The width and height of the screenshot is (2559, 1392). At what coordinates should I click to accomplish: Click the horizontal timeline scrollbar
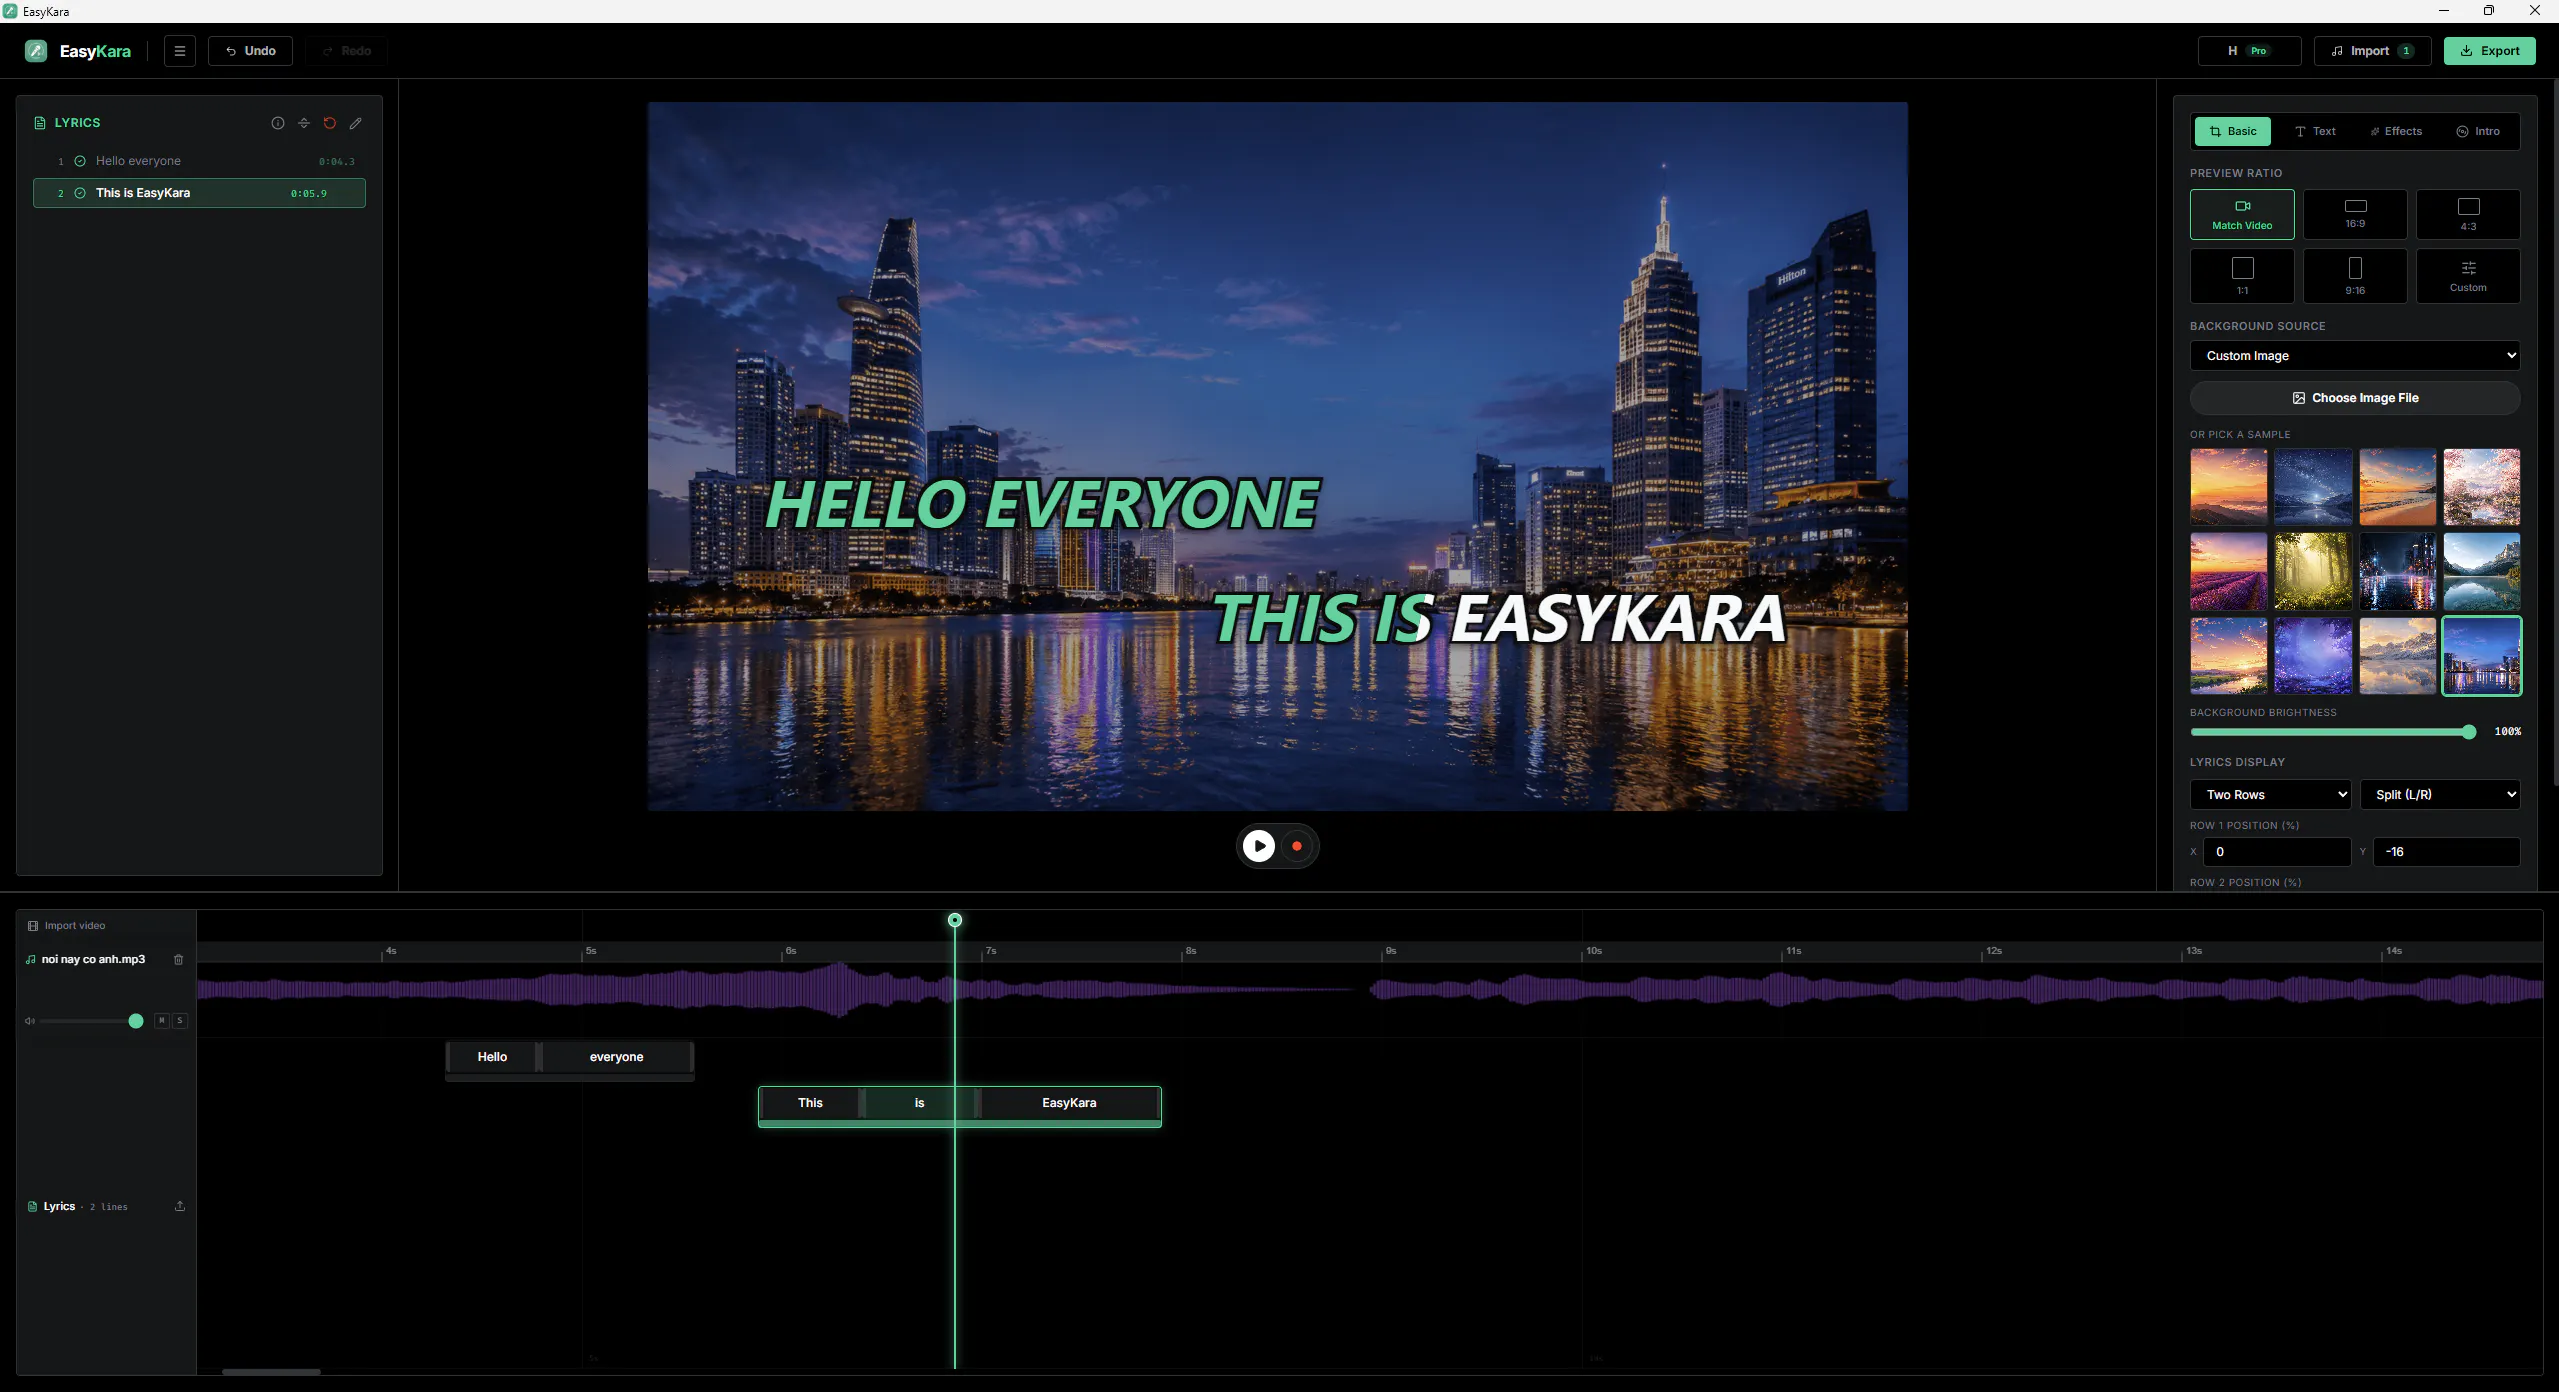point(271,1372)
